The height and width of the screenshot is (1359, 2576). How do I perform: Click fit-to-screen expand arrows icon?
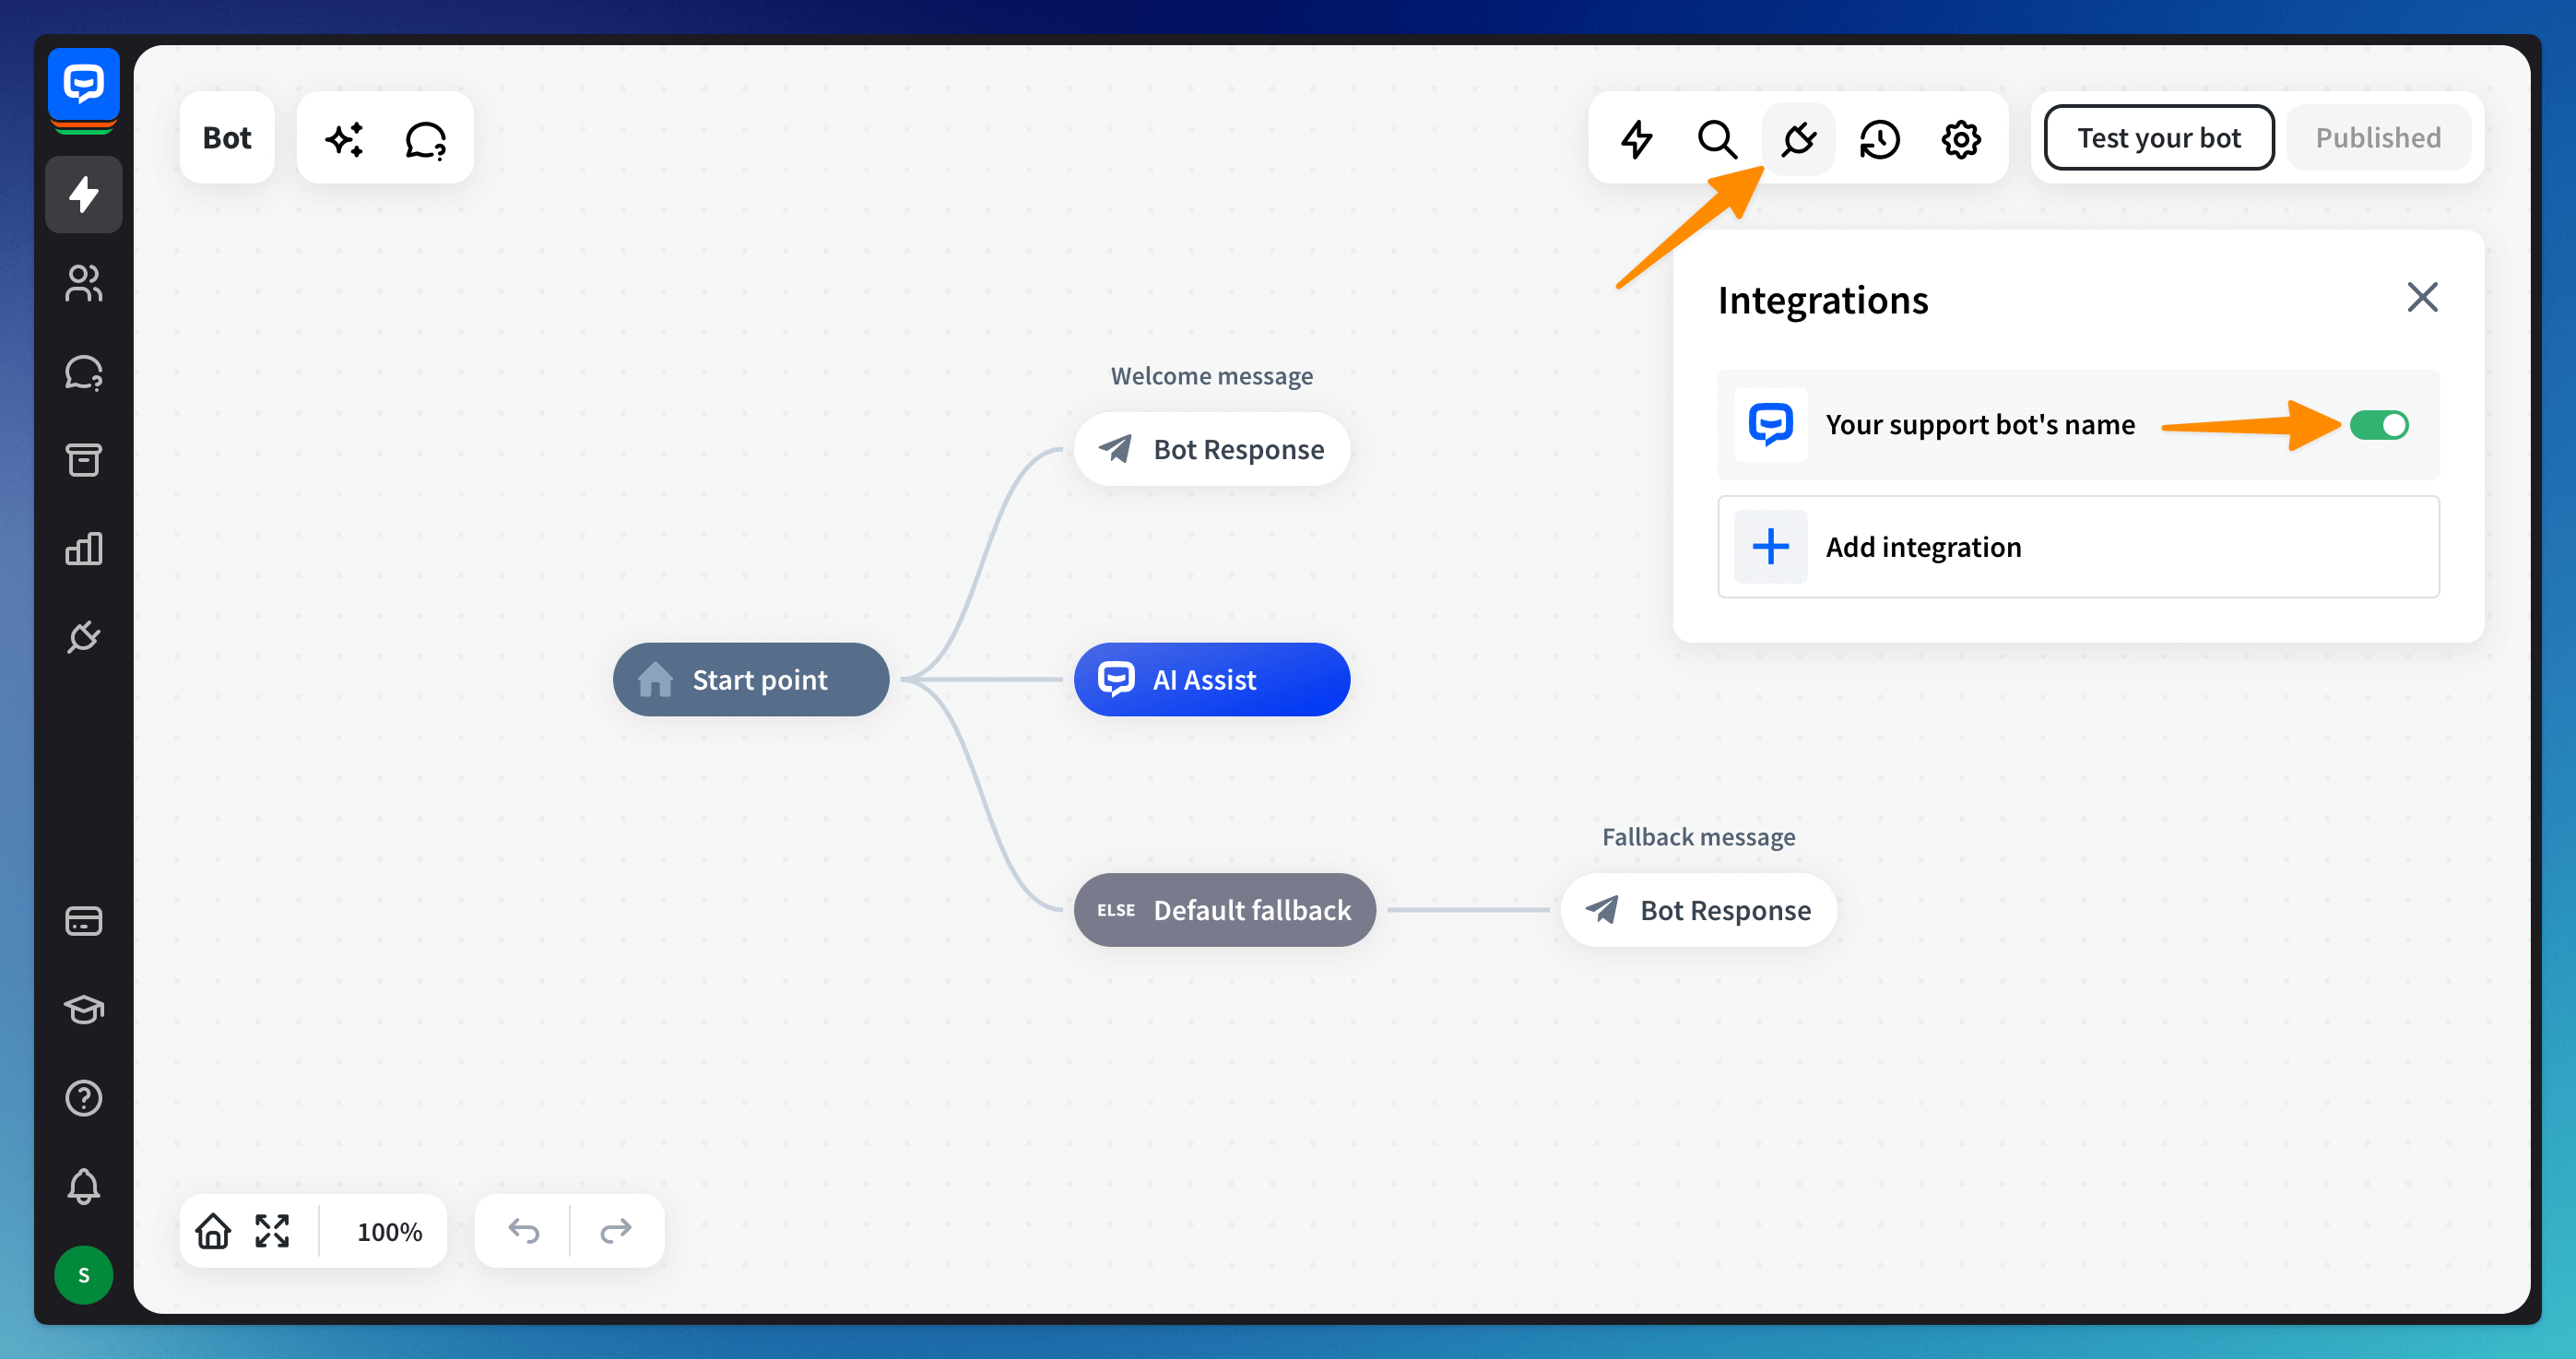272,1231
